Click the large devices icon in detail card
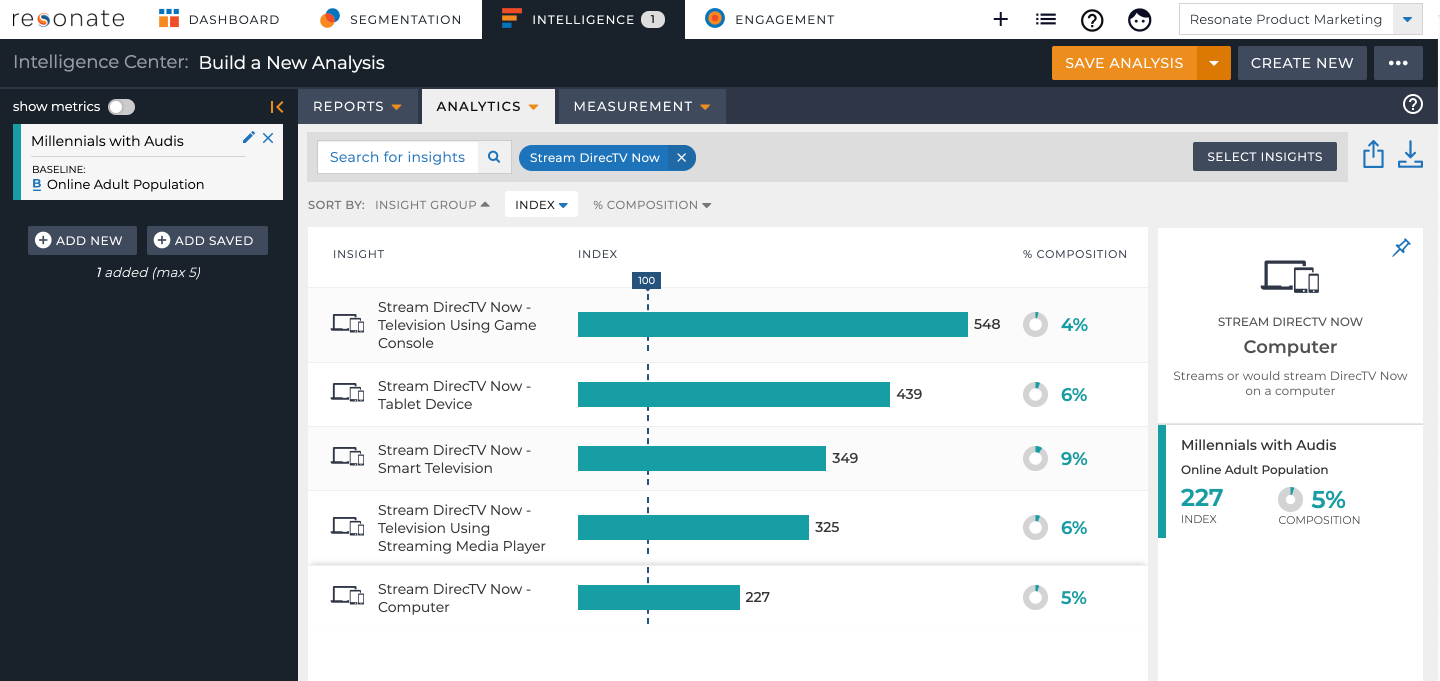1440x681 pixels. coord(1290,275)
